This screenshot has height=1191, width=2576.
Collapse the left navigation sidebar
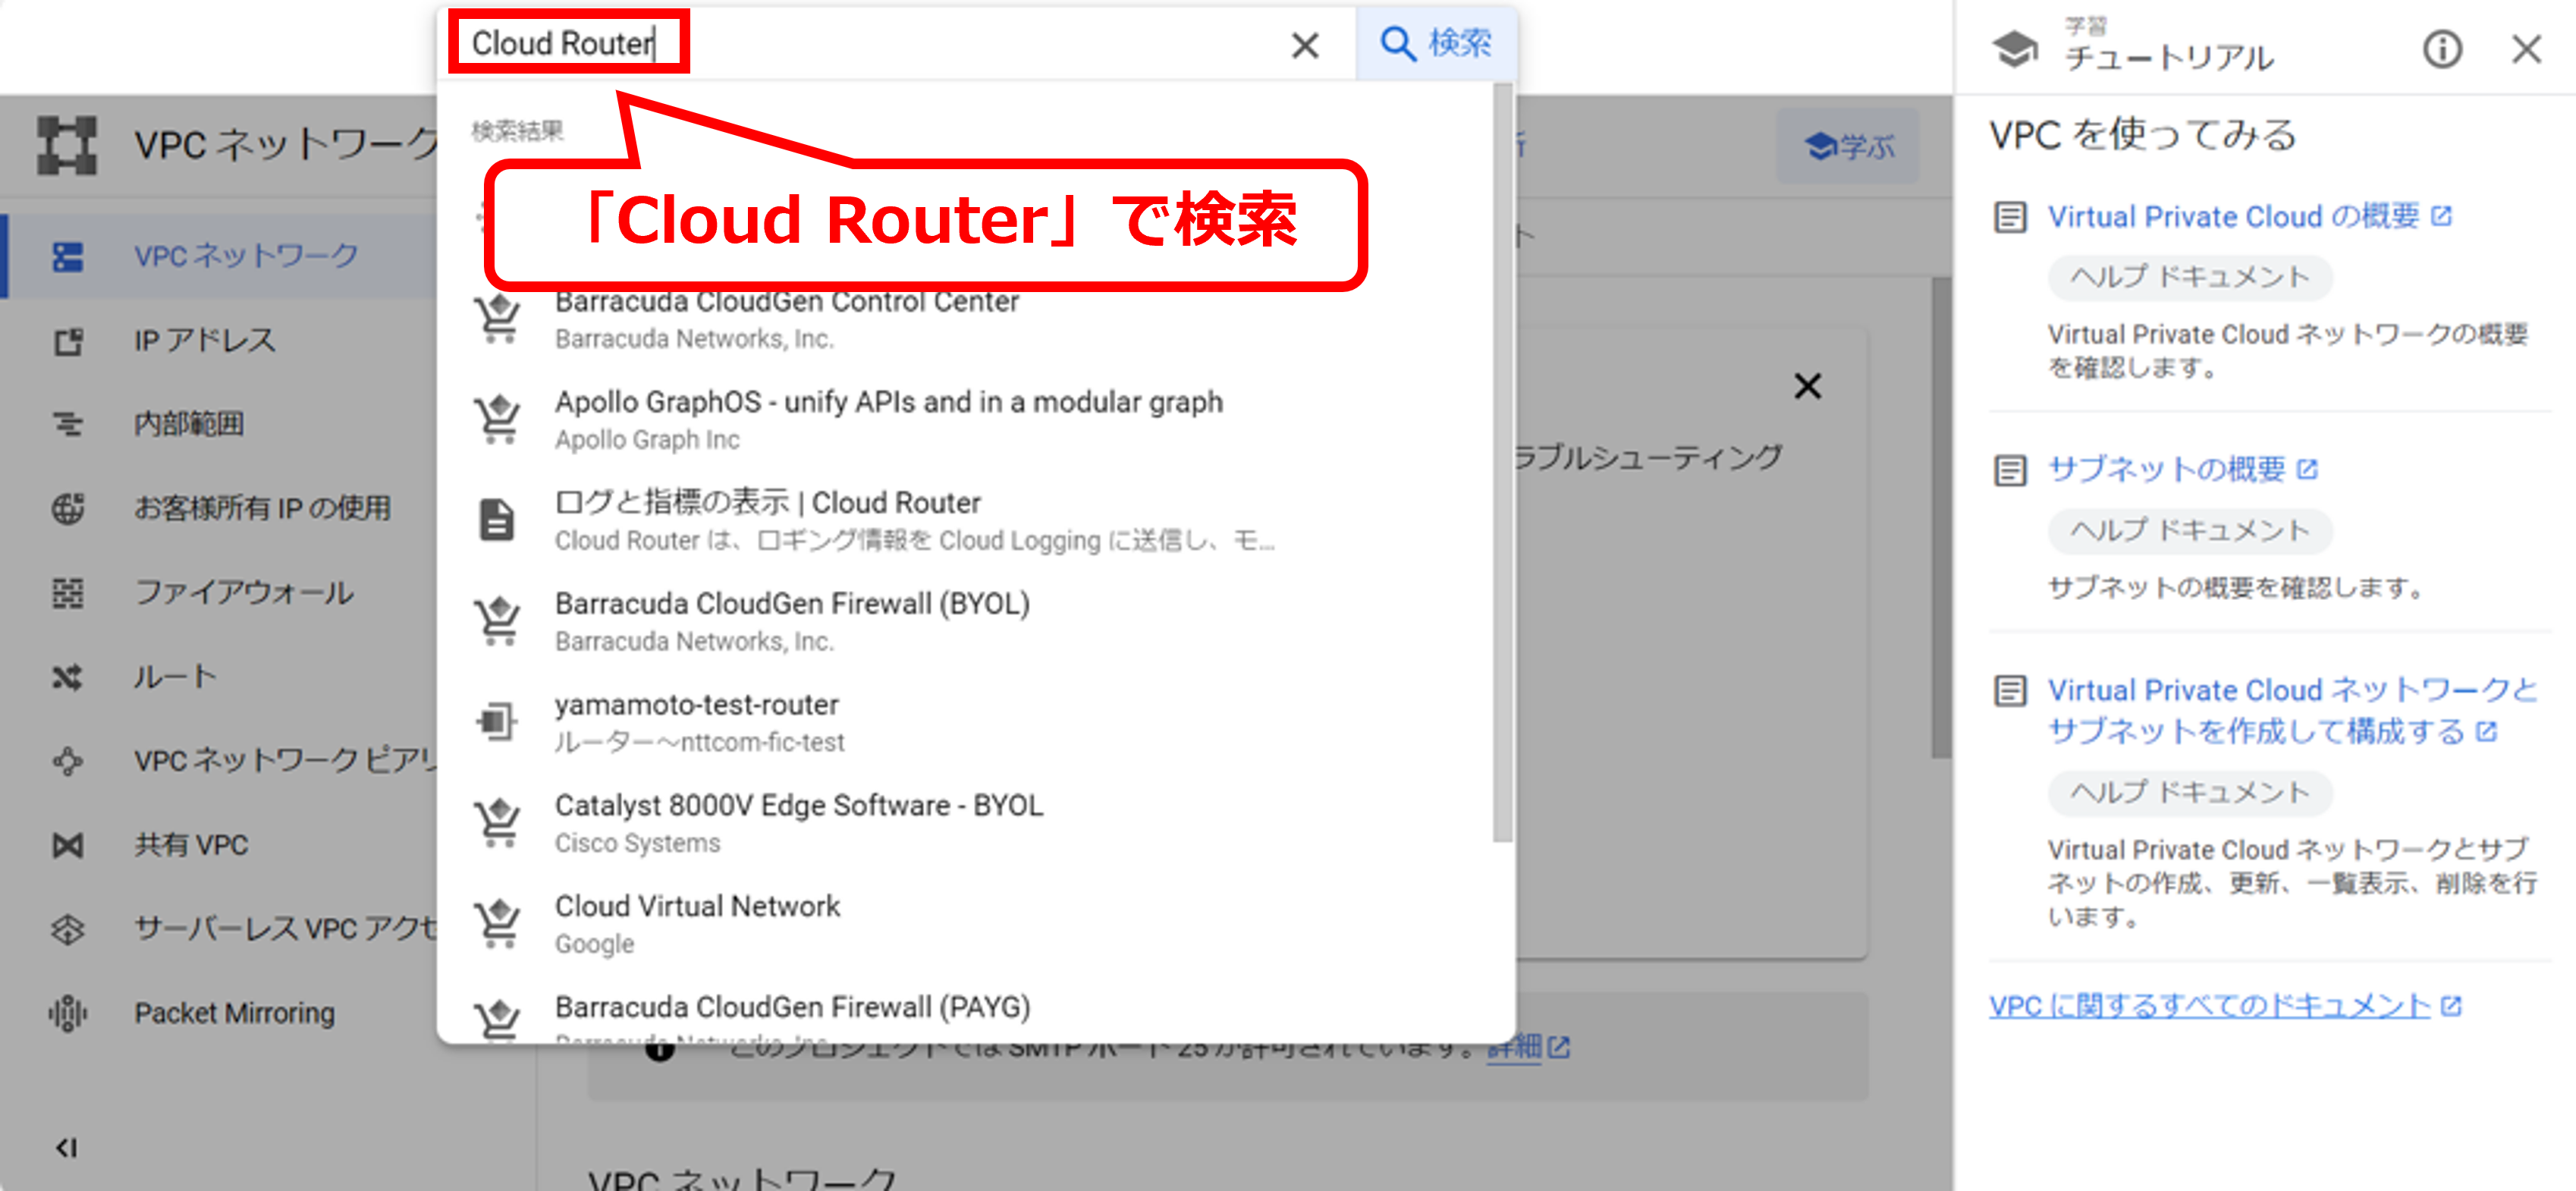click(x=66, y=1147)
